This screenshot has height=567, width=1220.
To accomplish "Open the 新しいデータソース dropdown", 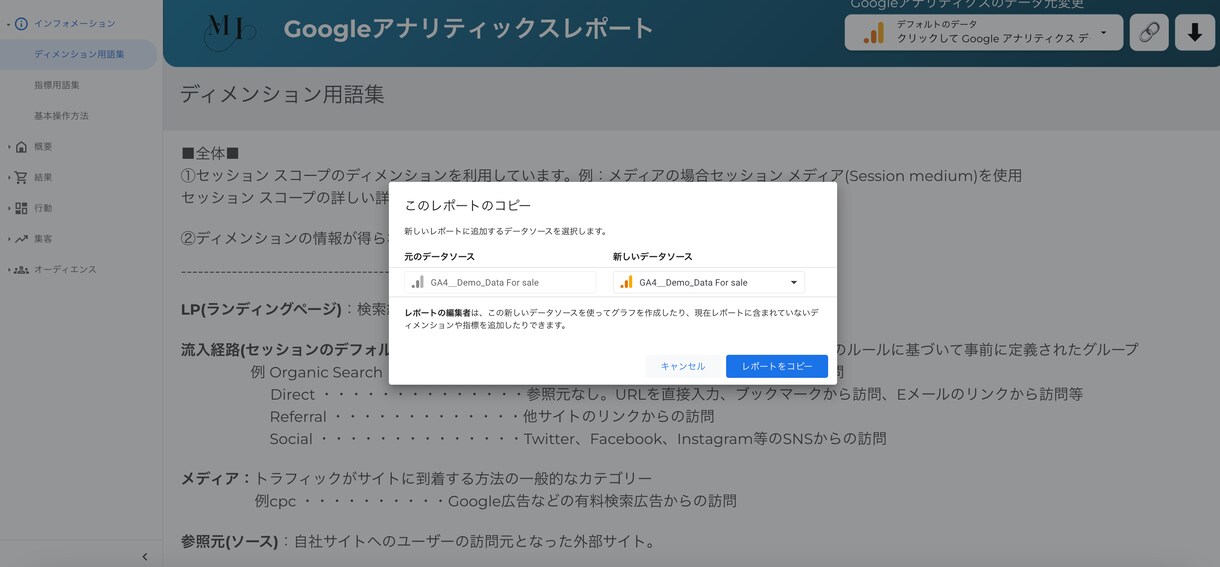I will click(x=709, y=282).
